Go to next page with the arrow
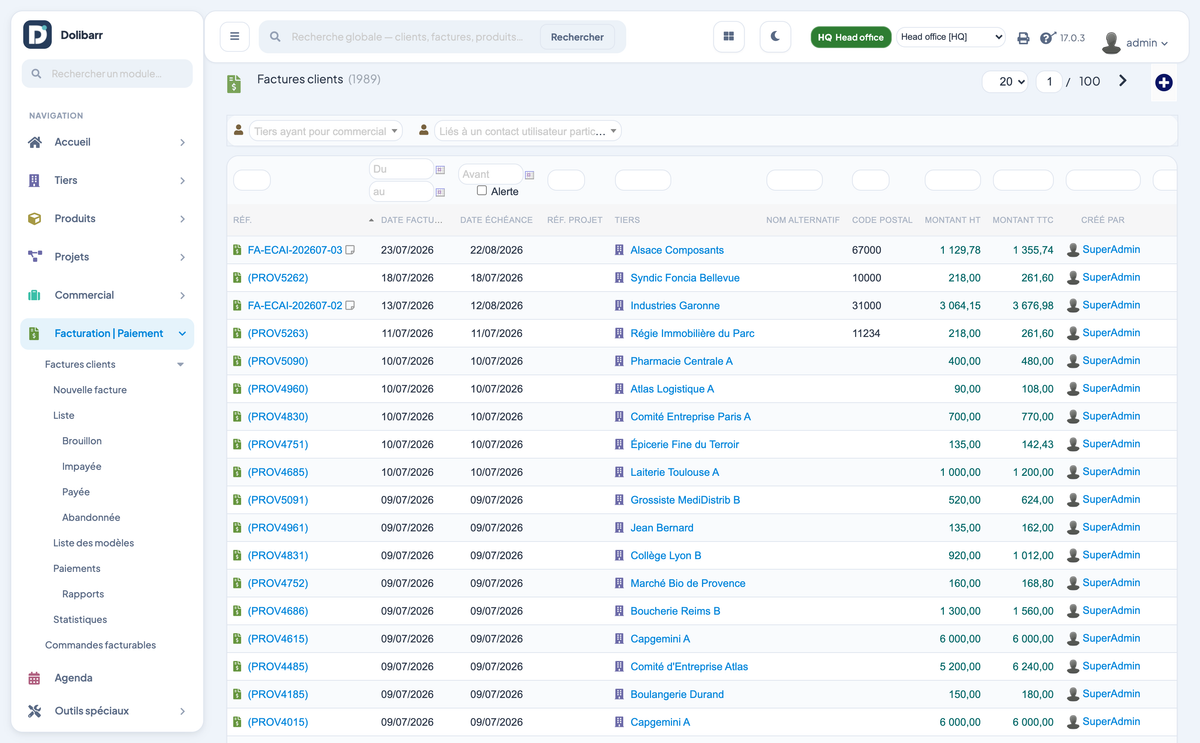The width and height of the screenshot is (1200, 743). coord(1122,81)
